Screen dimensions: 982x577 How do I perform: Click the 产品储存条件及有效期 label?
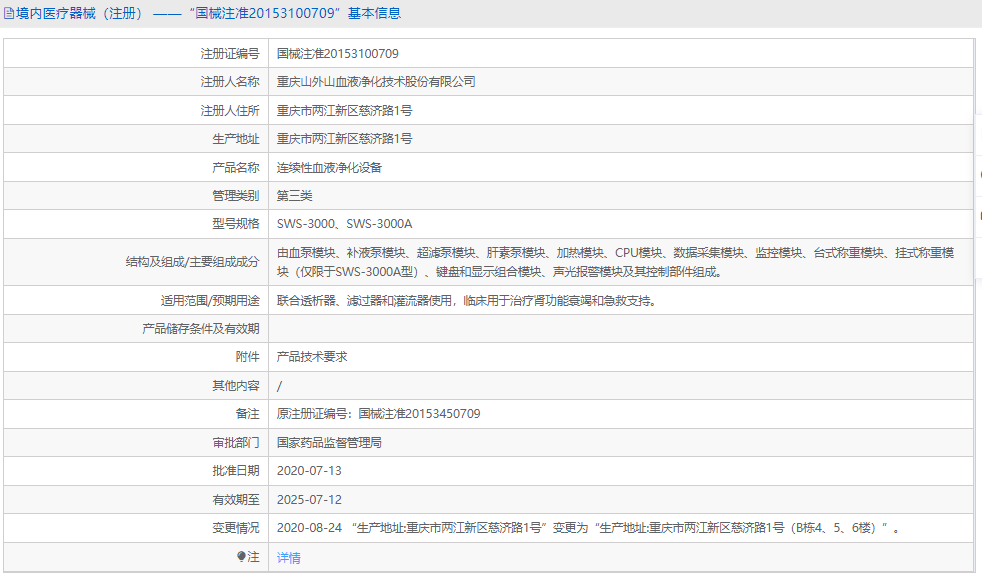point(200,328)
